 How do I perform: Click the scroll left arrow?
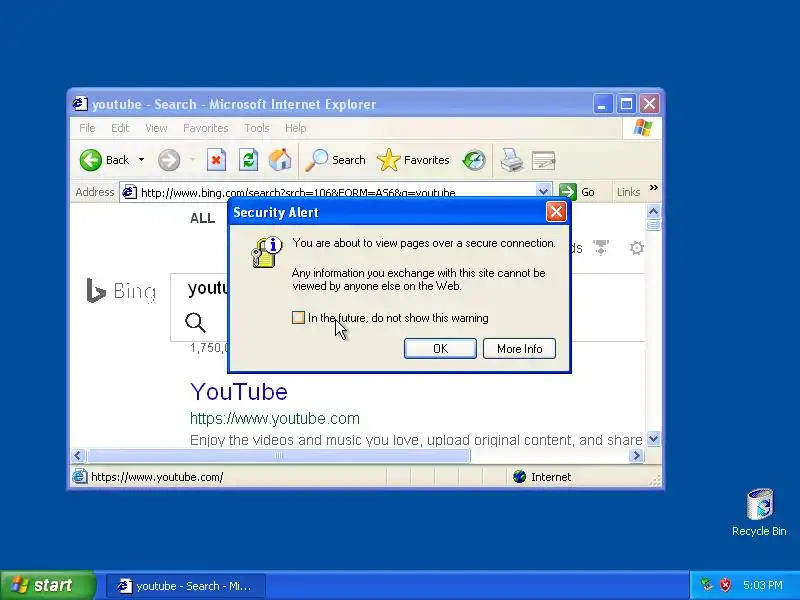click(78, 455)
